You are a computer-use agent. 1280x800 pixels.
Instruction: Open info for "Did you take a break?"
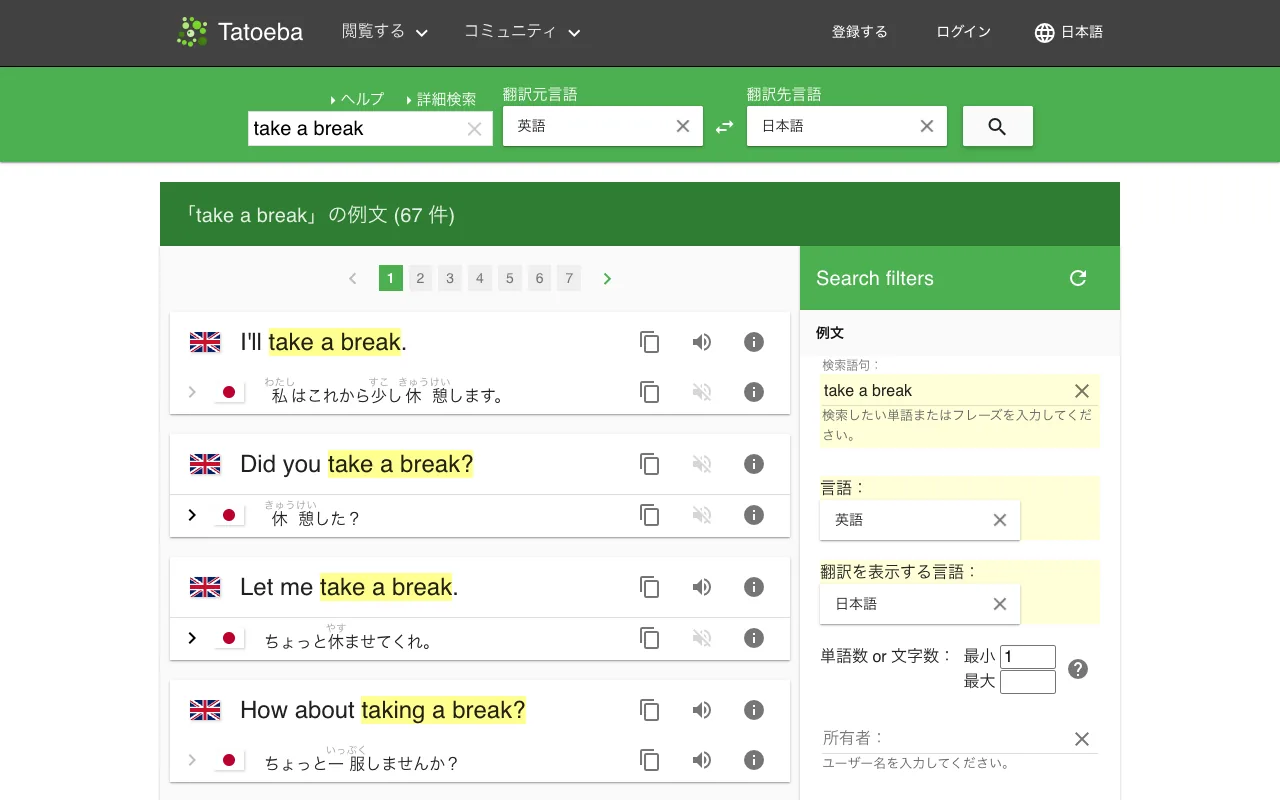click(754, 464)
